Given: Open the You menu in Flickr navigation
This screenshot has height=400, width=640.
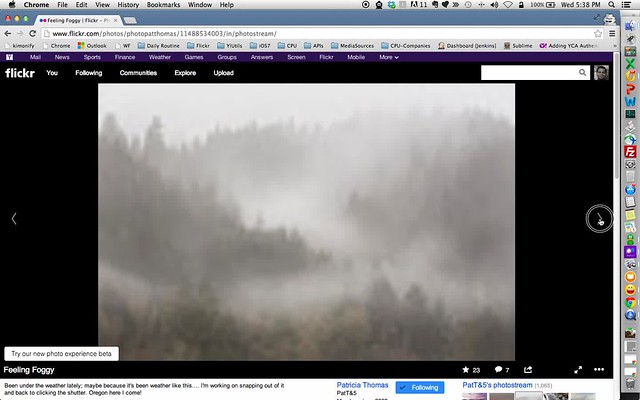Looking at the screenshot, I should coord(52,73).
